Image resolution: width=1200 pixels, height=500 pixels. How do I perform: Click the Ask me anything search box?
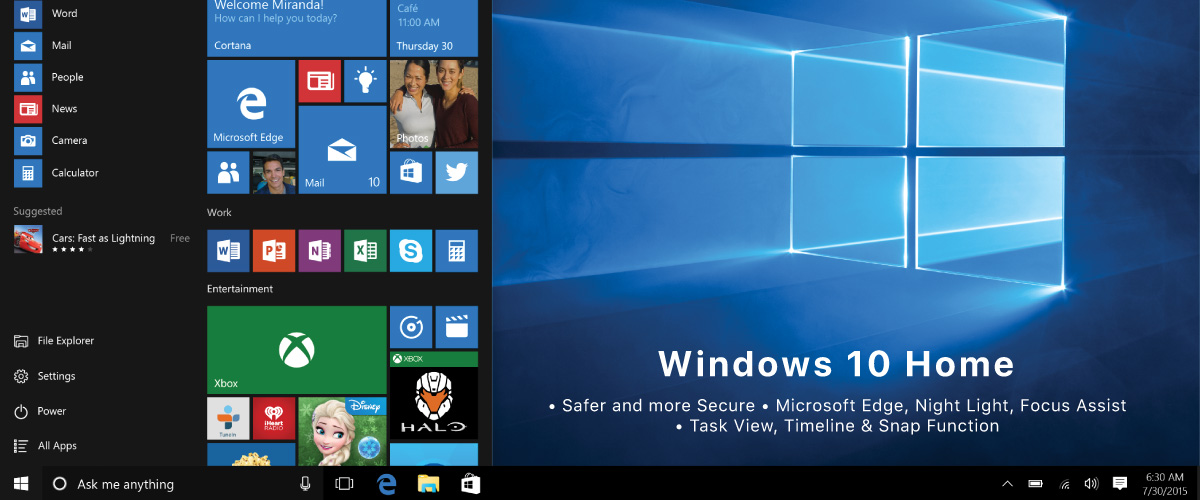pyautogui.click(x=183, y=484)
